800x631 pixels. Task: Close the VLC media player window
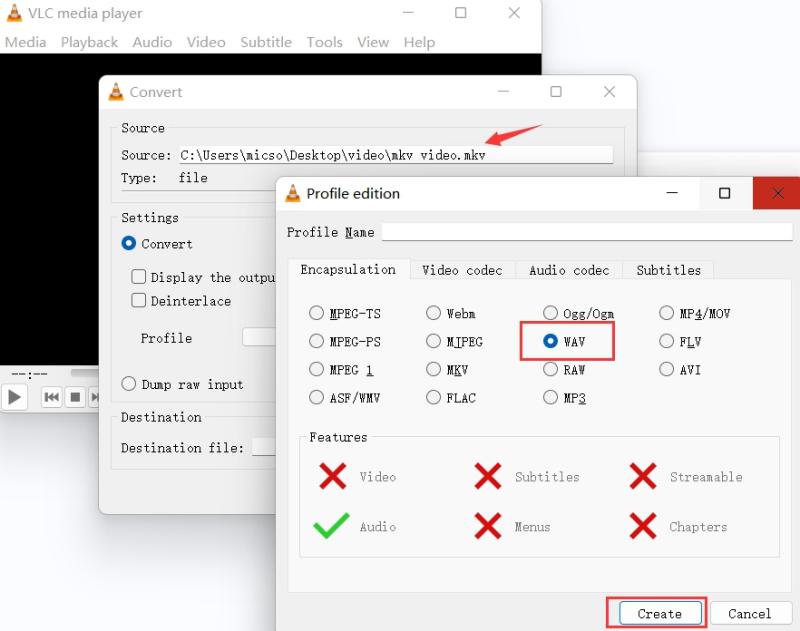coord(514,13)
